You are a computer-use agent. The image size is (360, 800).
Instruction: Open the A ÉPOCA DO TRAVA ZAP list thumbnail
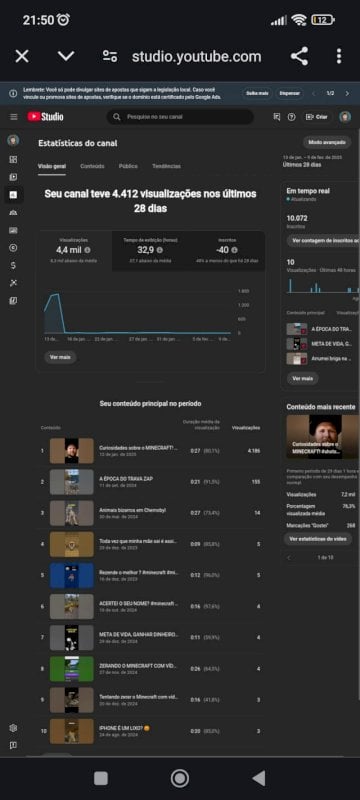pos(71,482)
